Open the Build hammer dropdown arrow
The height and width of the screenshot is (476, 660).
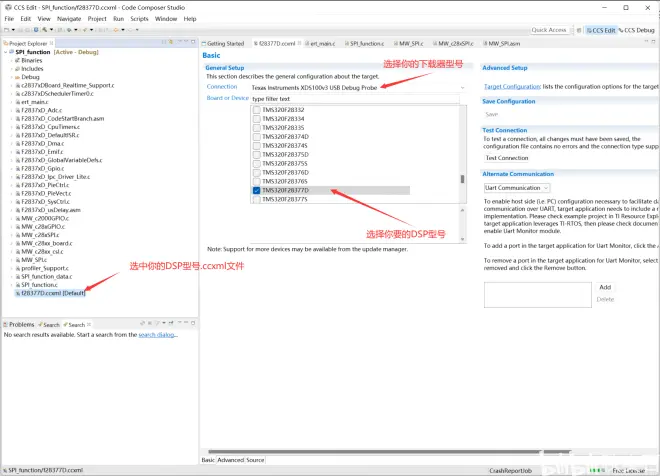(x=51, y=30)
